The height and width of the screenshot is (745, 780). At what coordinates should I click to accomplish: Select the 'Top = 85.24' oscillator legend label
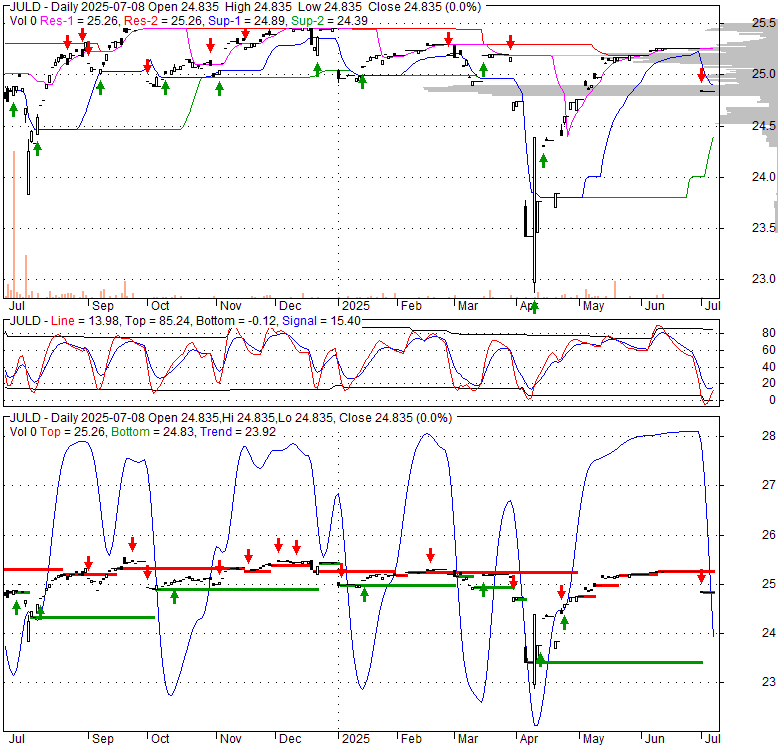157,321
